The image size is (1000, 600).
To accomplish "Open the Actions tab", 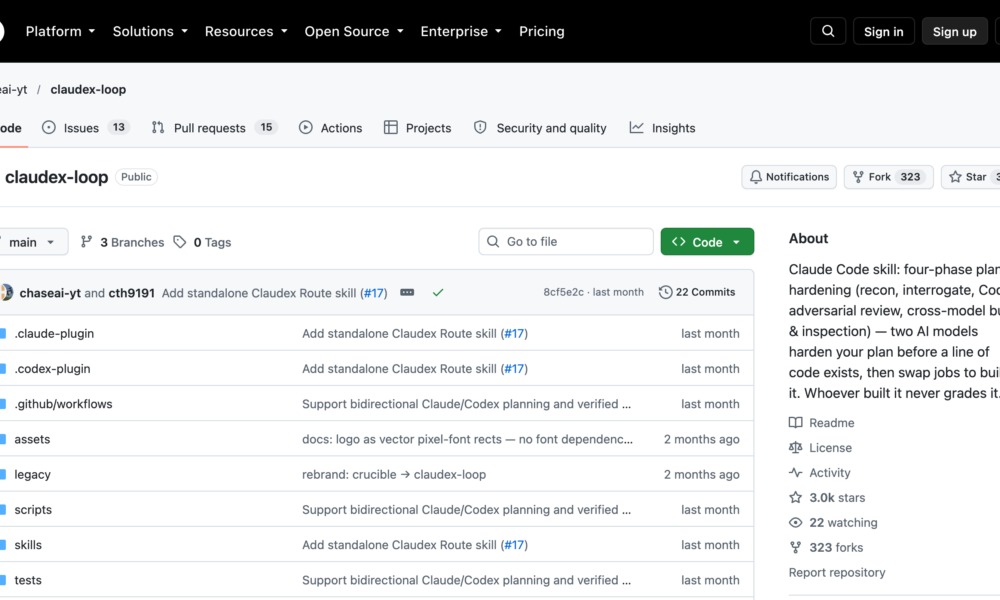I will click(330, 128).
